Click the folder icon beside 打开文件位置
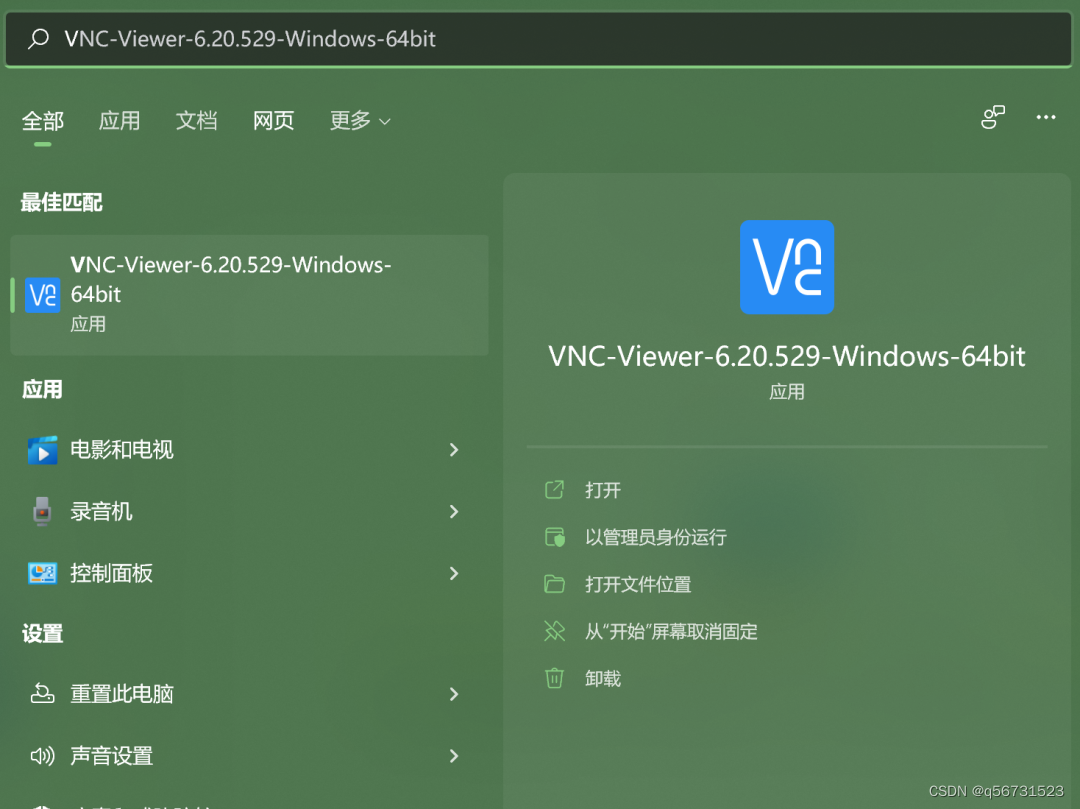The image size is (1080, 809). click(x=554, y=584)
